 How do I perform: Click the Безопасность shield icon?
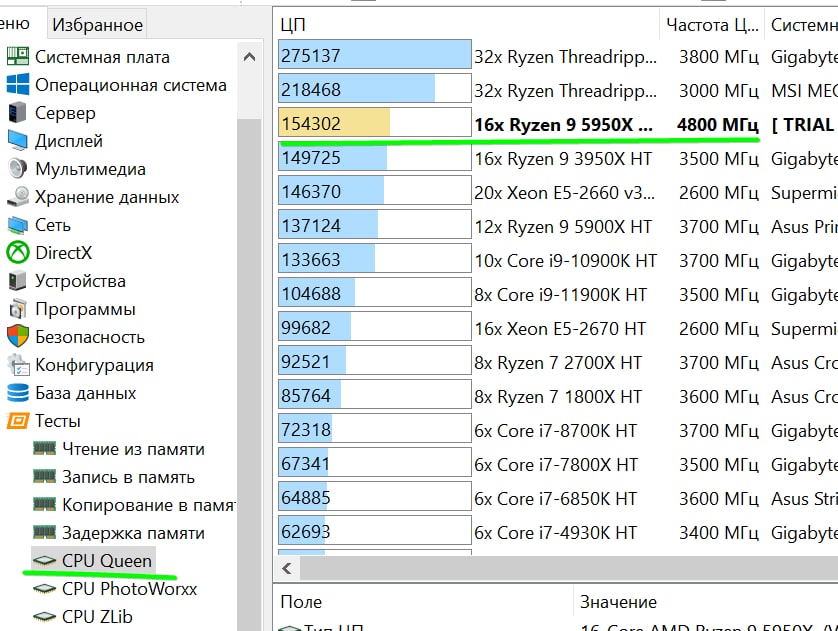click(18, 337)
